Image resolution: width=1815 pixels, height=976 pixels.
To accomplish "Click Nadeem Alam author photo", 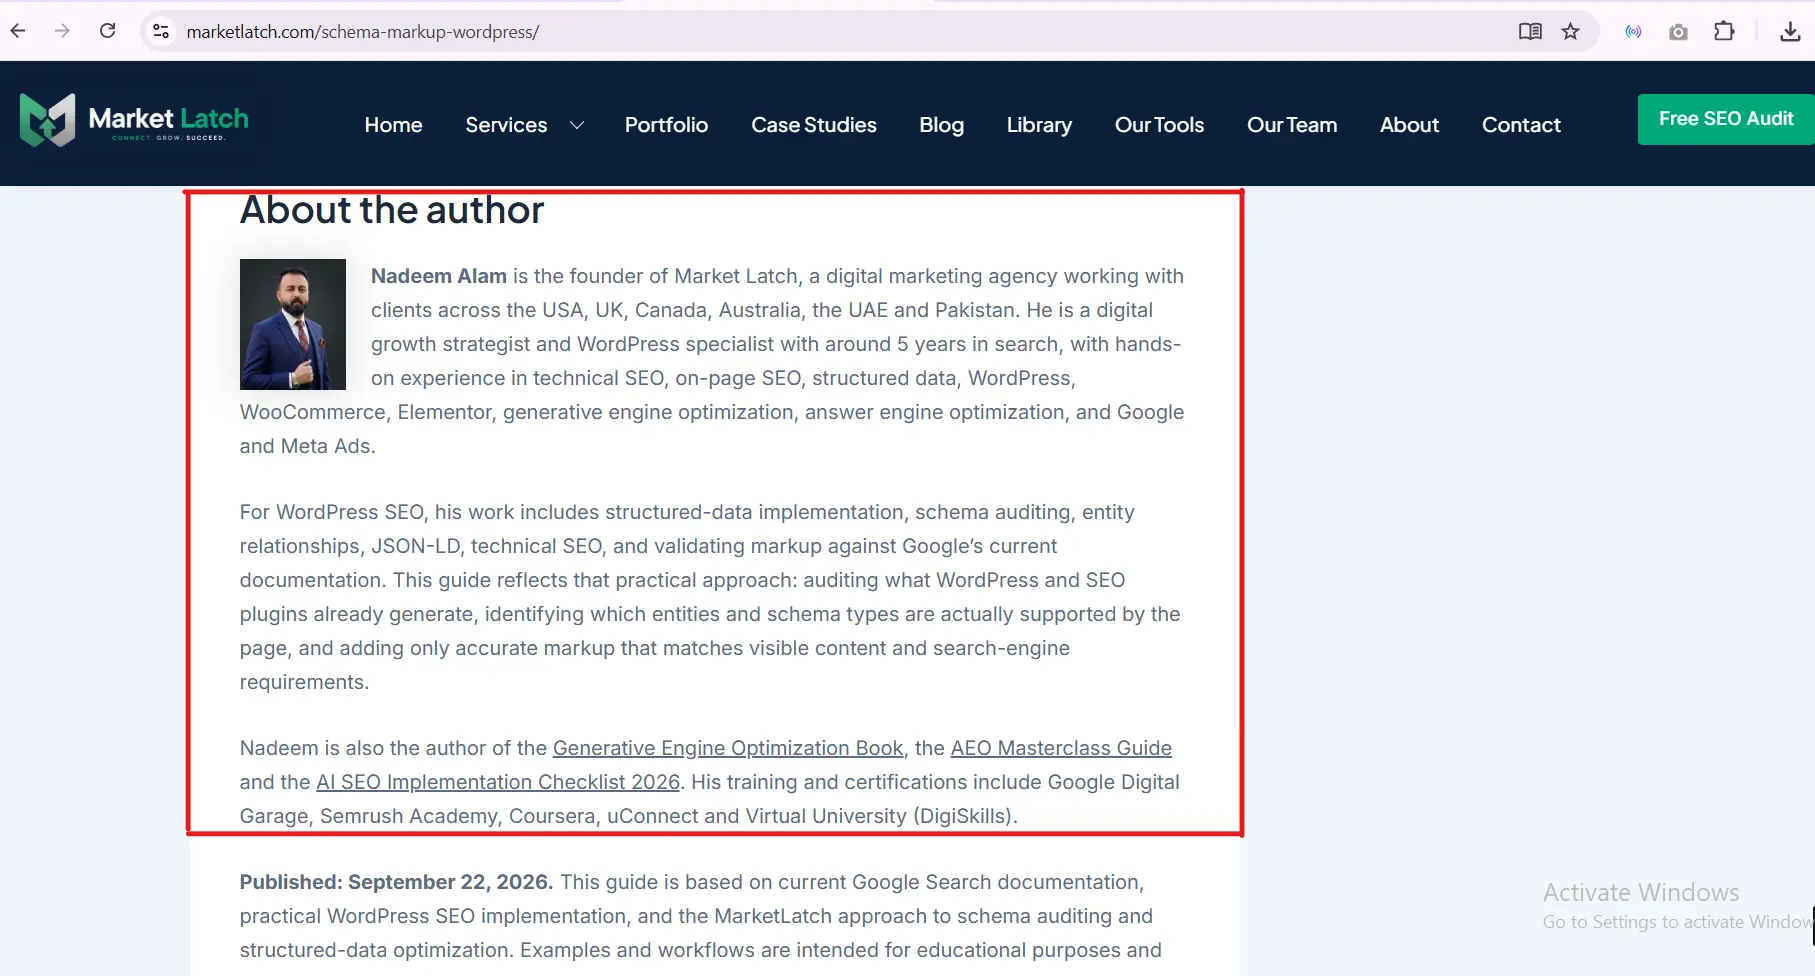I will [x=293, y=324].
